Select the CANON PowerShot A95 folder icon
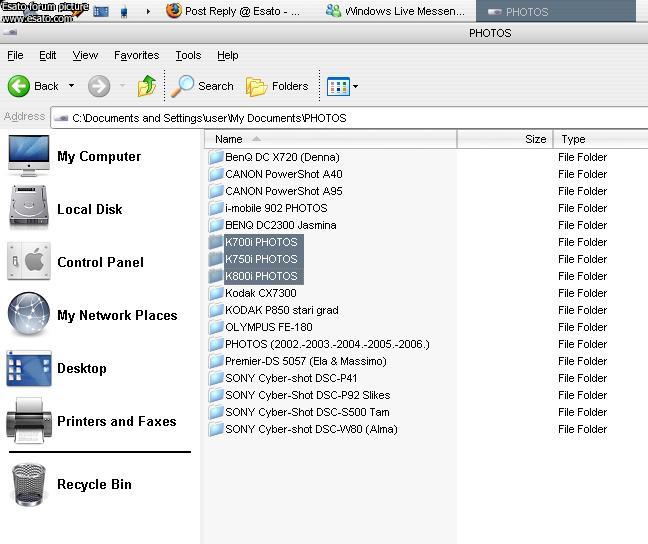Viewport: 648px width, 544px height. 216,191
